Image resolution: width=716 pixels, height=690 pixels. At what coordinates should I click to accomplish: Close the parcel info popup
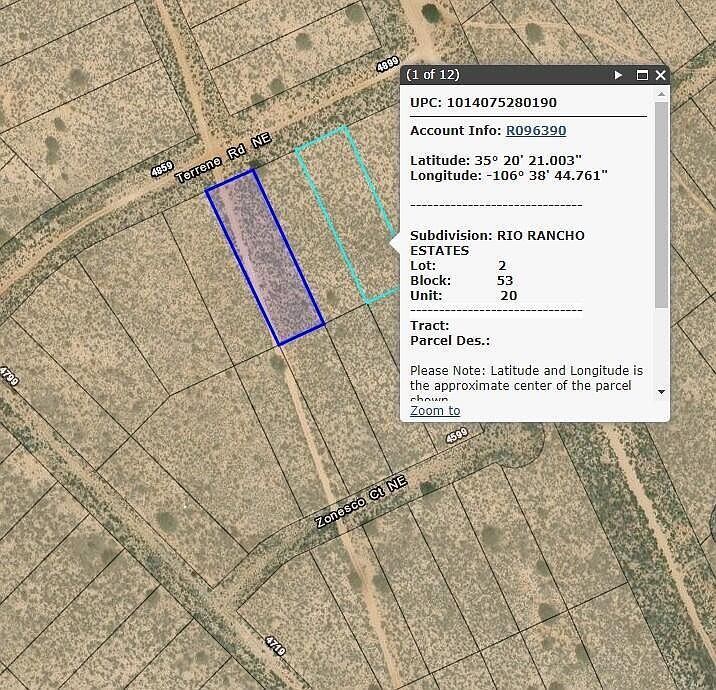pyautogui.click(x=660, y=75)
